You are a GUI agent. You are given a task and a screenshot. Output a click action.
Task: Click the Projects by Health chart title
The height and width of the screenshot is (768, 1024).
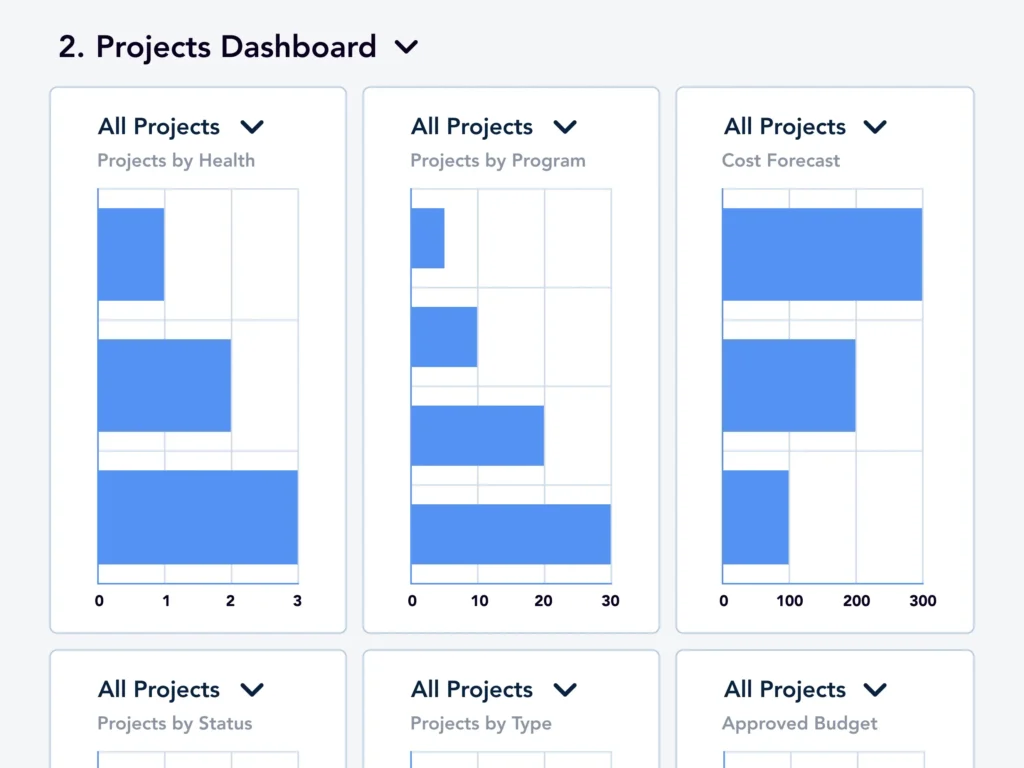click(176, 160)
